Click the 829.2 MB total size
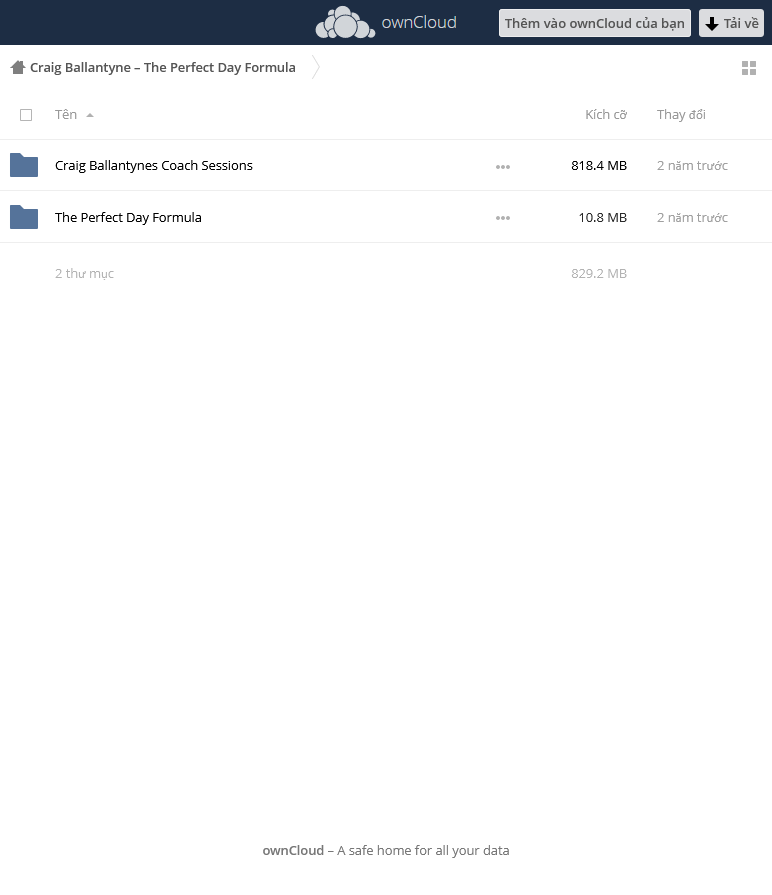 click(599, 273)
